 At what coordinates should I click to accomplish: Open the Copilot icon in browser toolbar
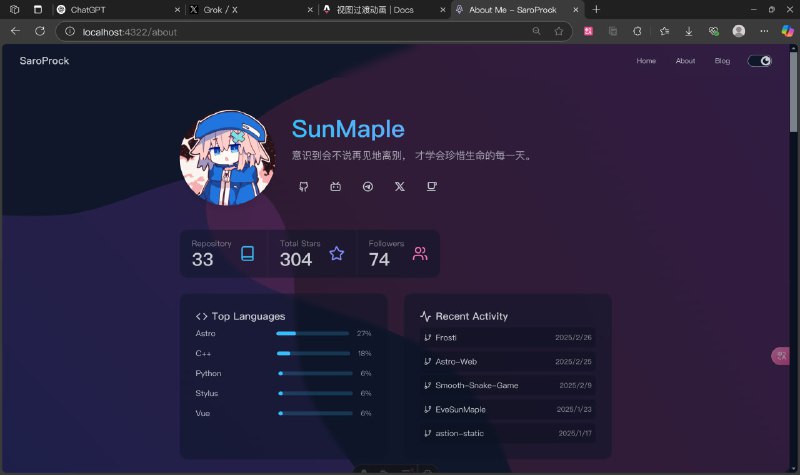[787, 31]
